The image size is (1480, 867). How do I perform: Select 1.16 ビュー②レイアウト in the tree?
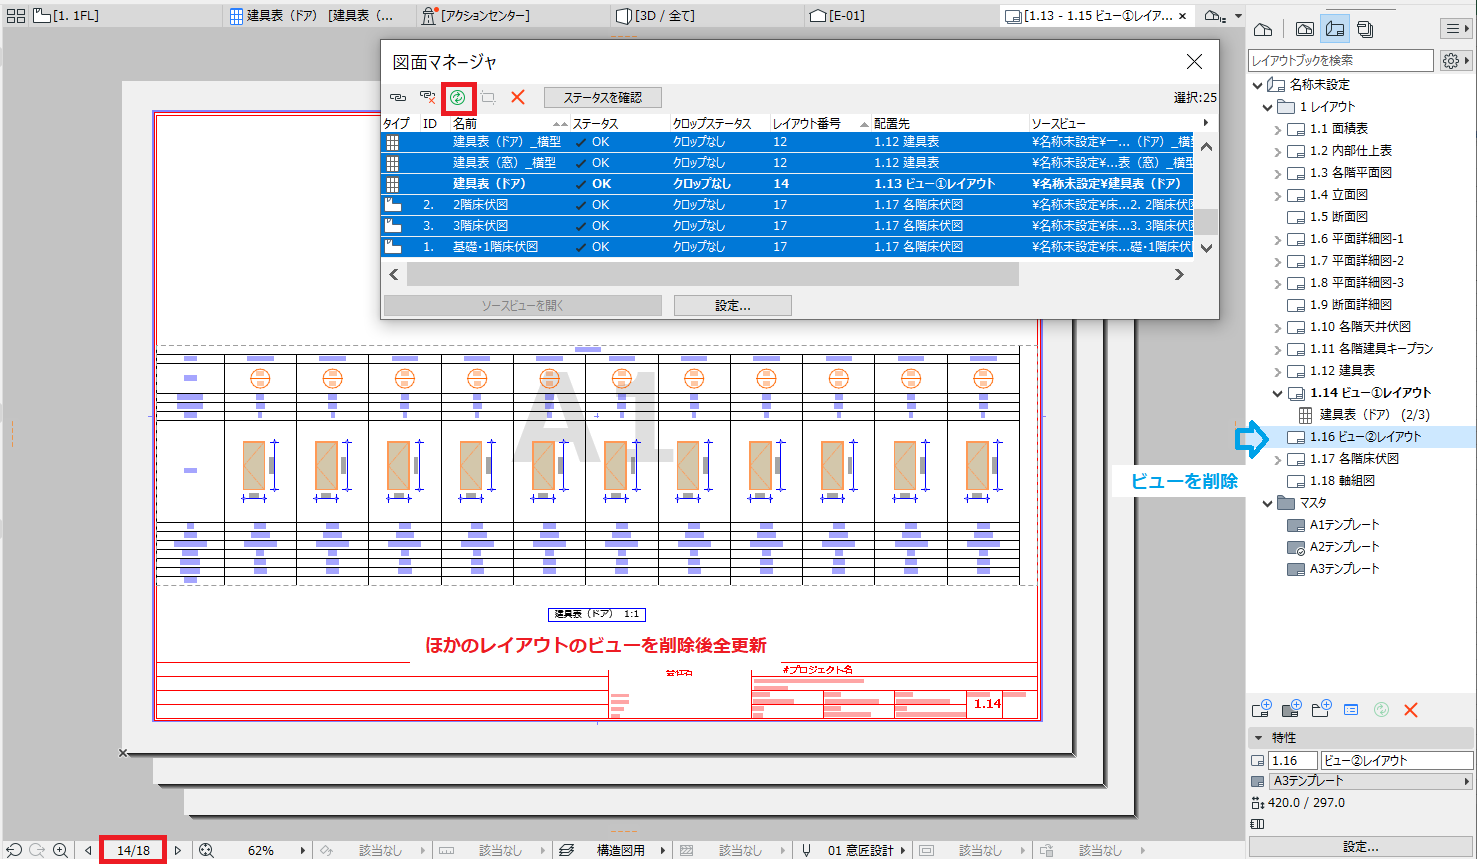[x=1365, y=437]
